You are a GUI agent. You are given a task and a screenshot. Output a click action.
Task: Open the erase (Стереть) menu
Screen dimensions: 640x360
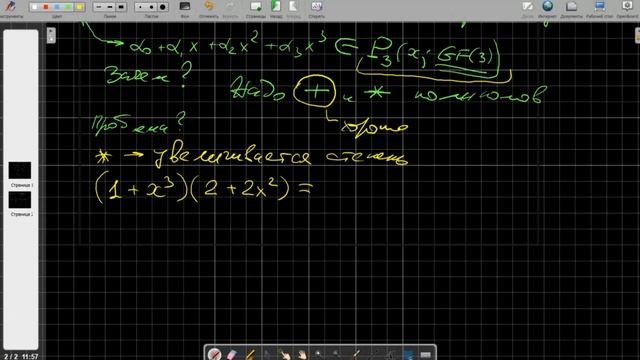point(316,8)
